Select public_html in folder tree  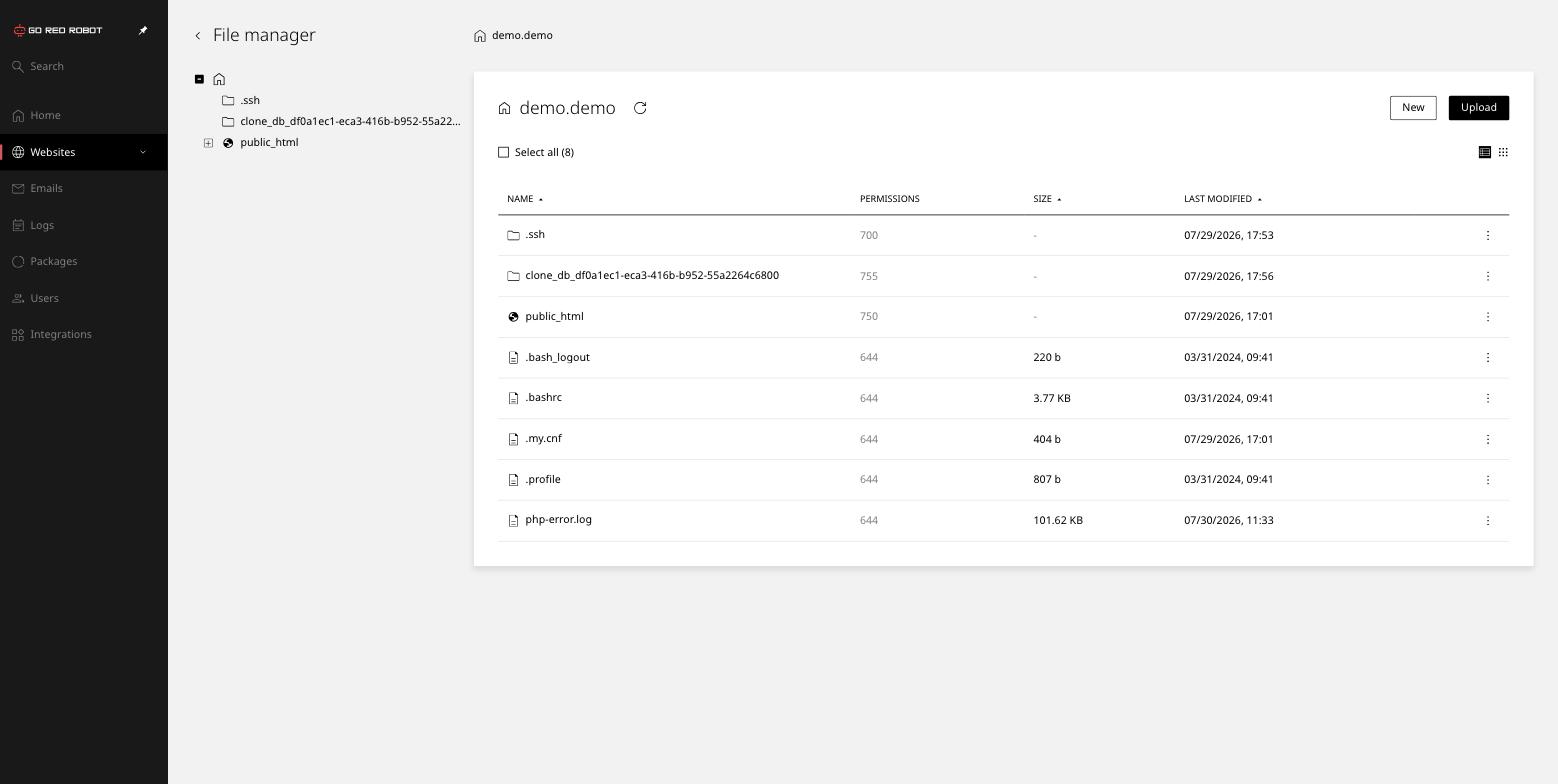click(x=269, y=142)
